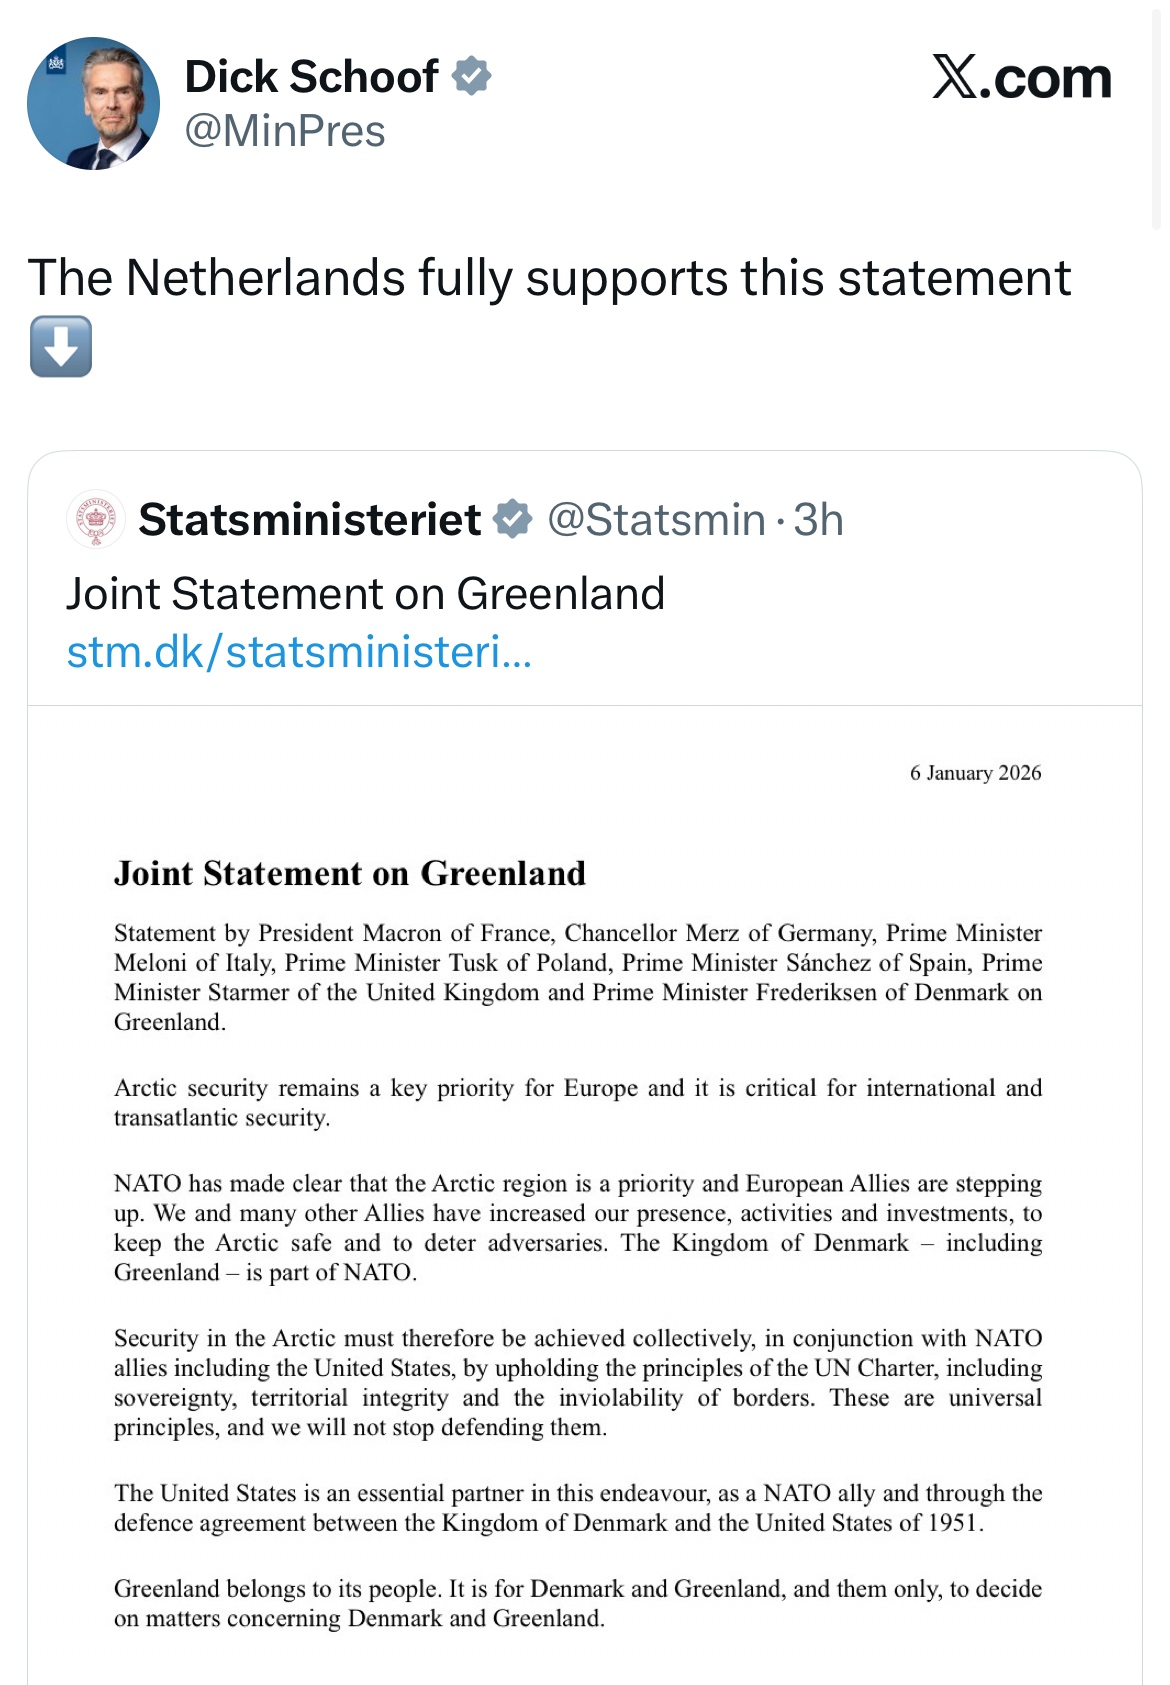Click the verified badge beside Dick Schoof
Screen dimensions: 1170x1685
[471, 77]
